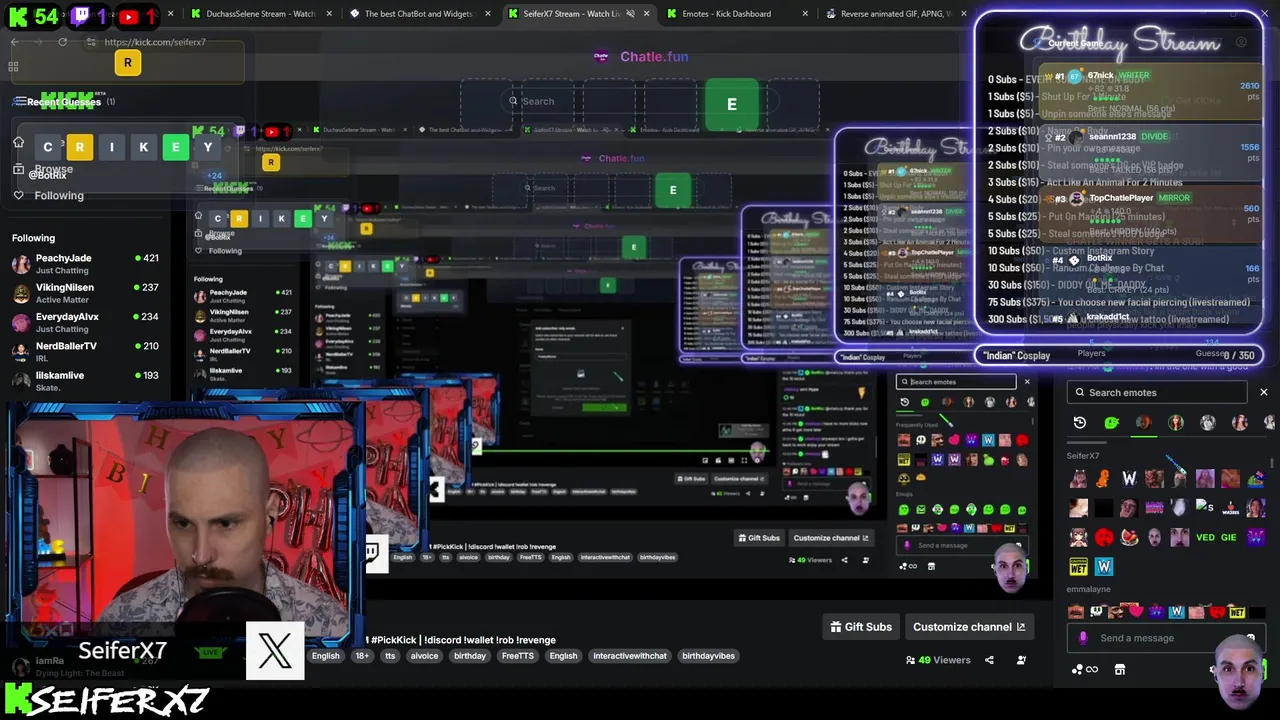The height and width of the screenshot is (720, 1280).
Task: Click the Gift Subs button below the stream
Action: [861, 627]
